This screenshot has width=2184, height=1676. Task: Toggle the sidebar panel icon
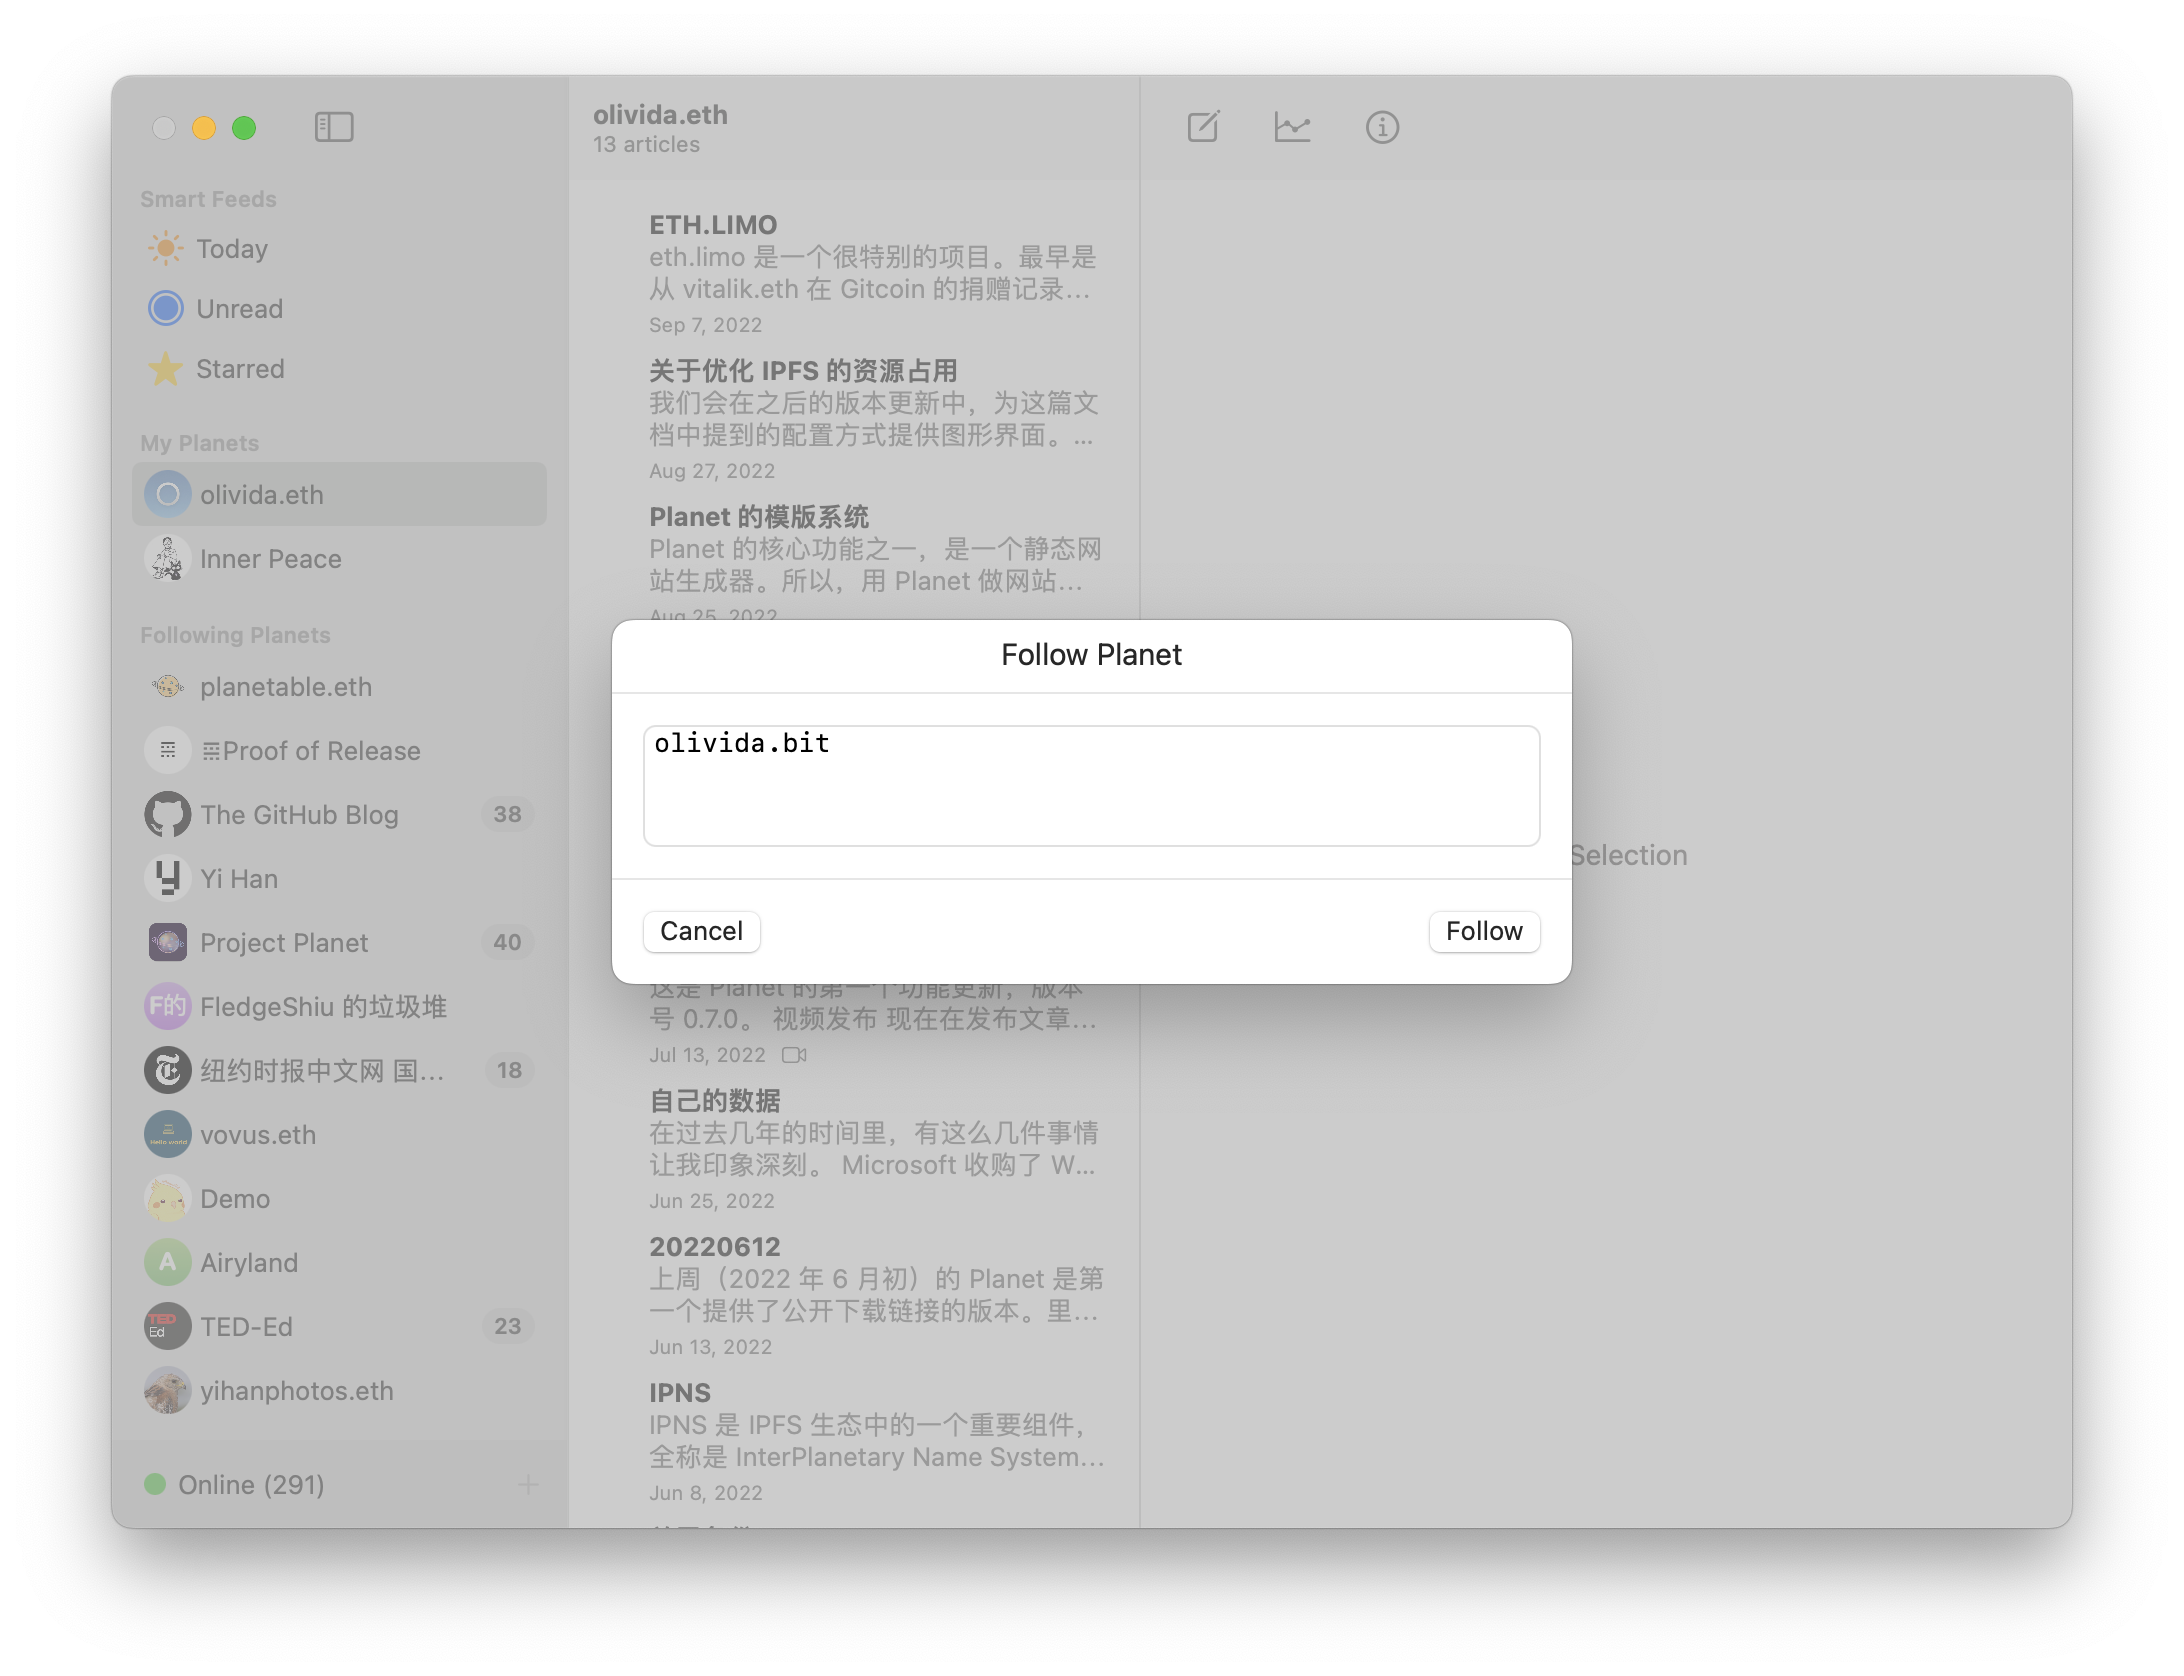point(334,127)
